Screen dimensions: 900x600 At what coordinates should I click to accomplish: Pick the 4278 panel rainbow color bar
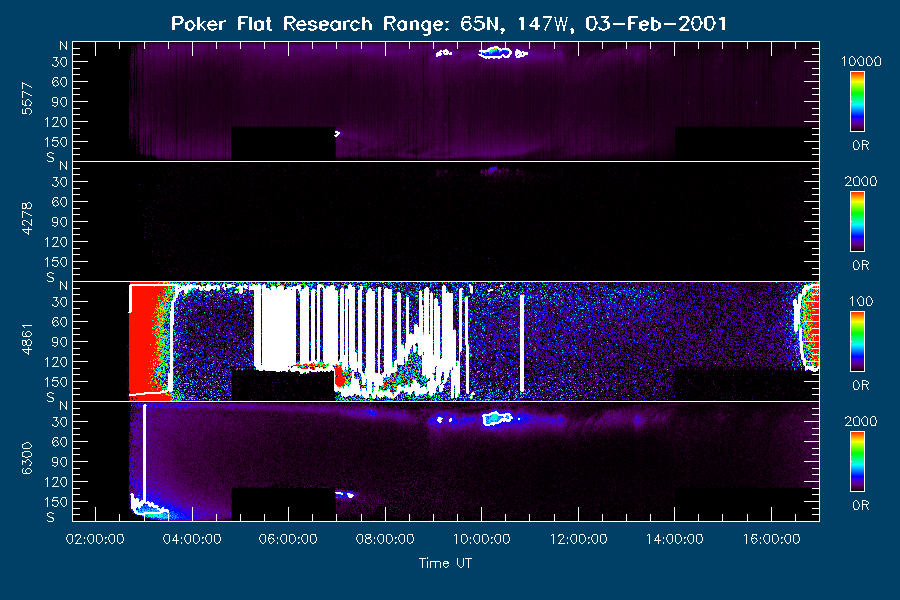[x=858, y=222]
